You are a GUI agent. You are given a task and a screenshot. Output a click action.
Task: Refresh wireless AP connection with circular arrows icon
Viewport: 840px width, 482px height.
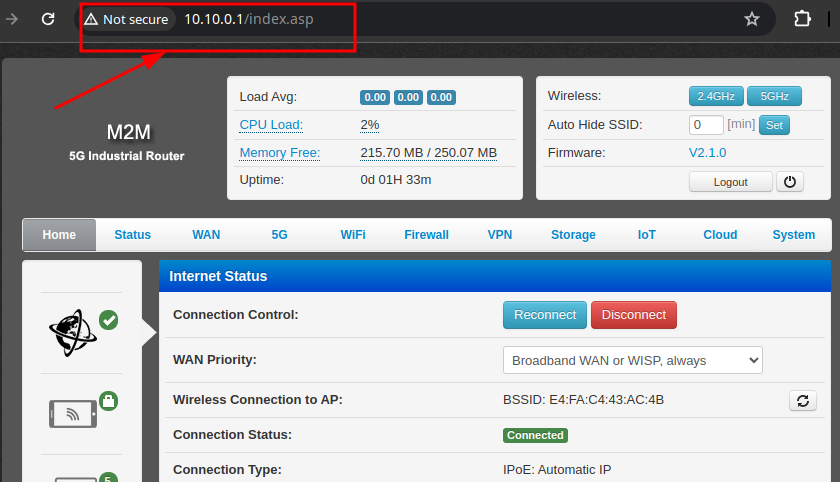802,401
